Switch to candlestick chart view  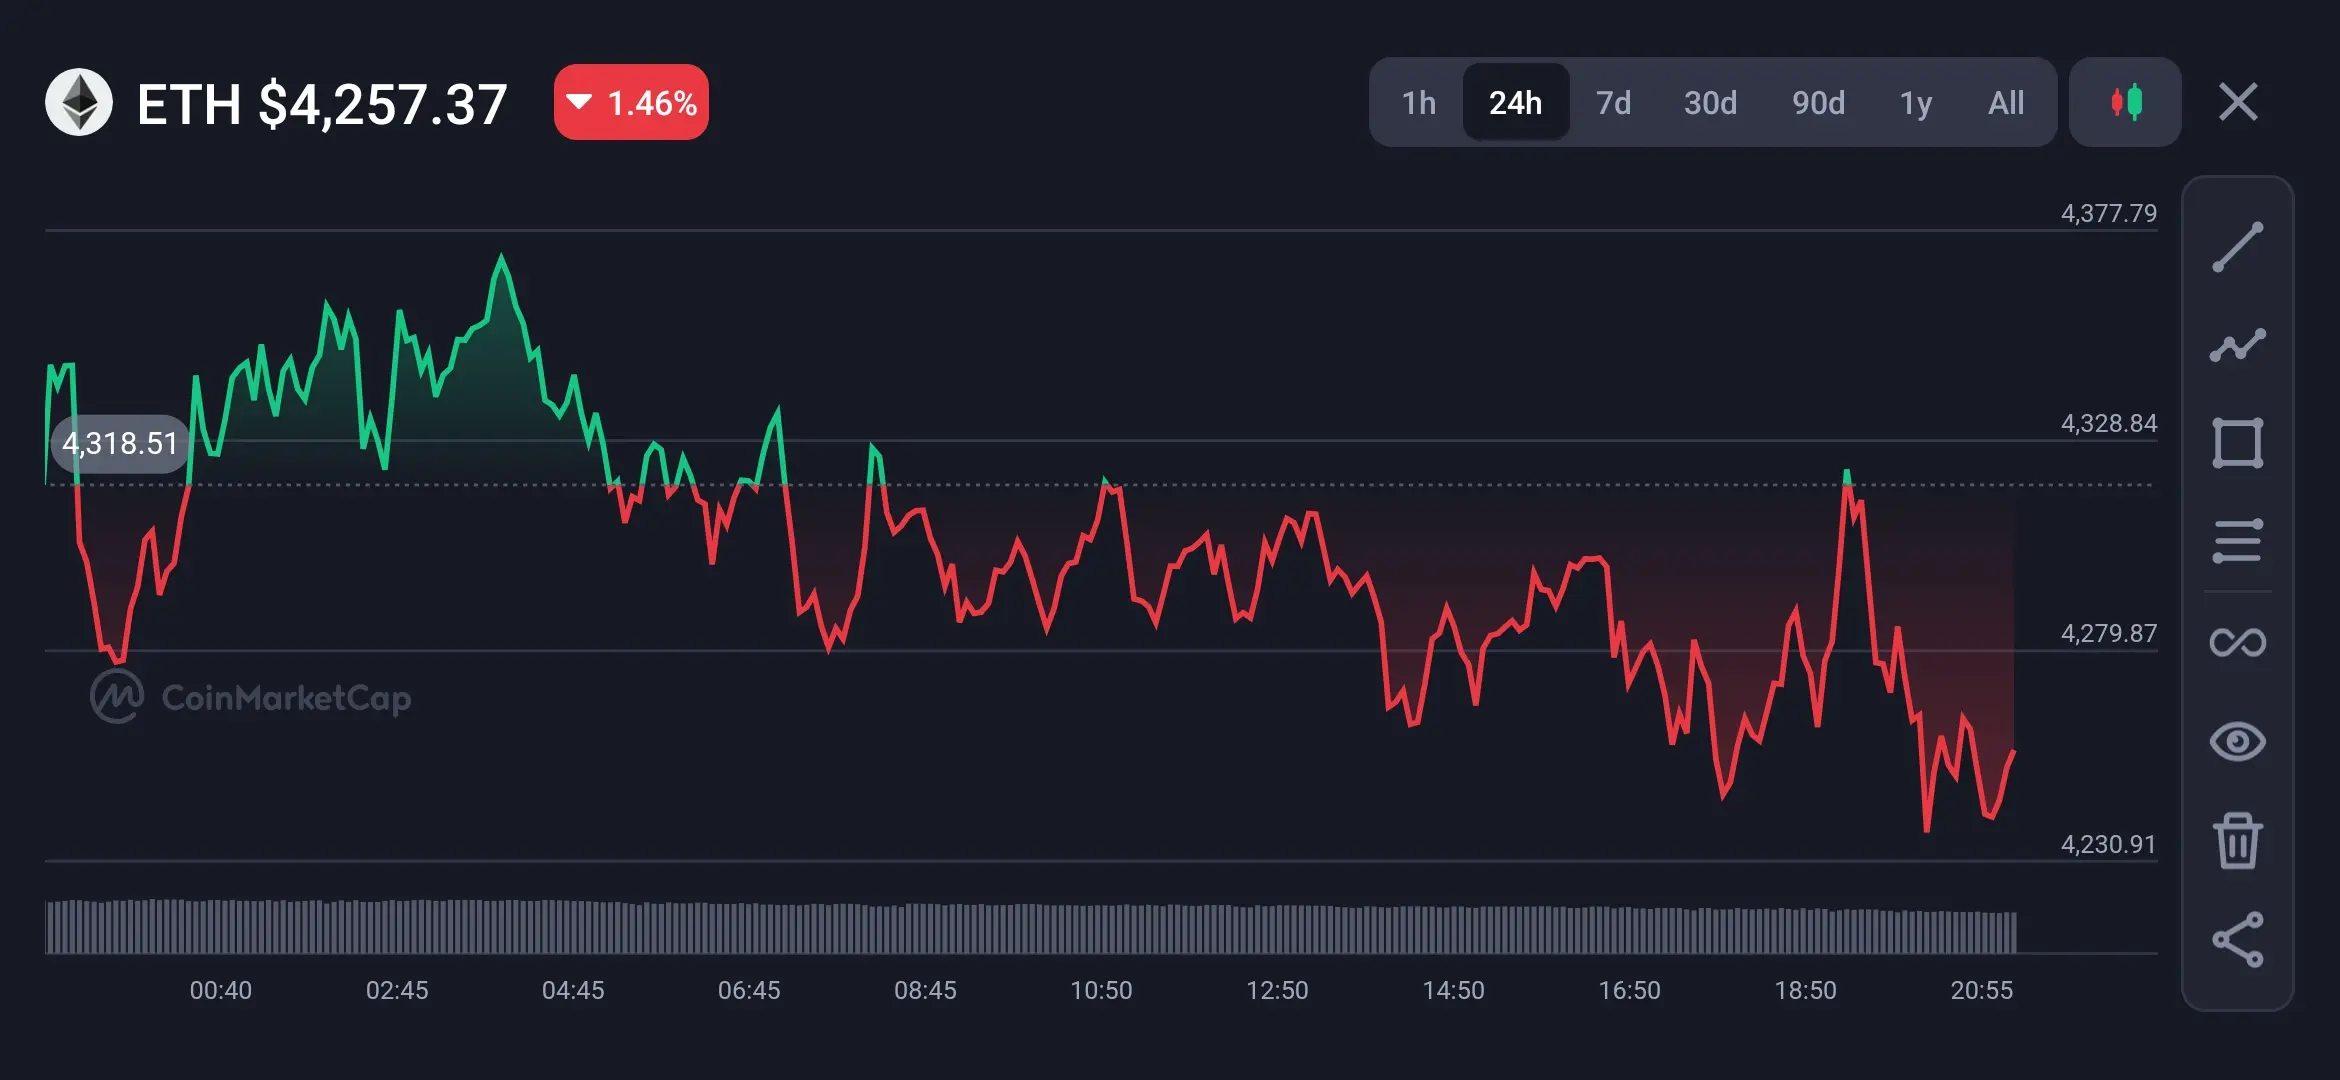[2125, 102]
